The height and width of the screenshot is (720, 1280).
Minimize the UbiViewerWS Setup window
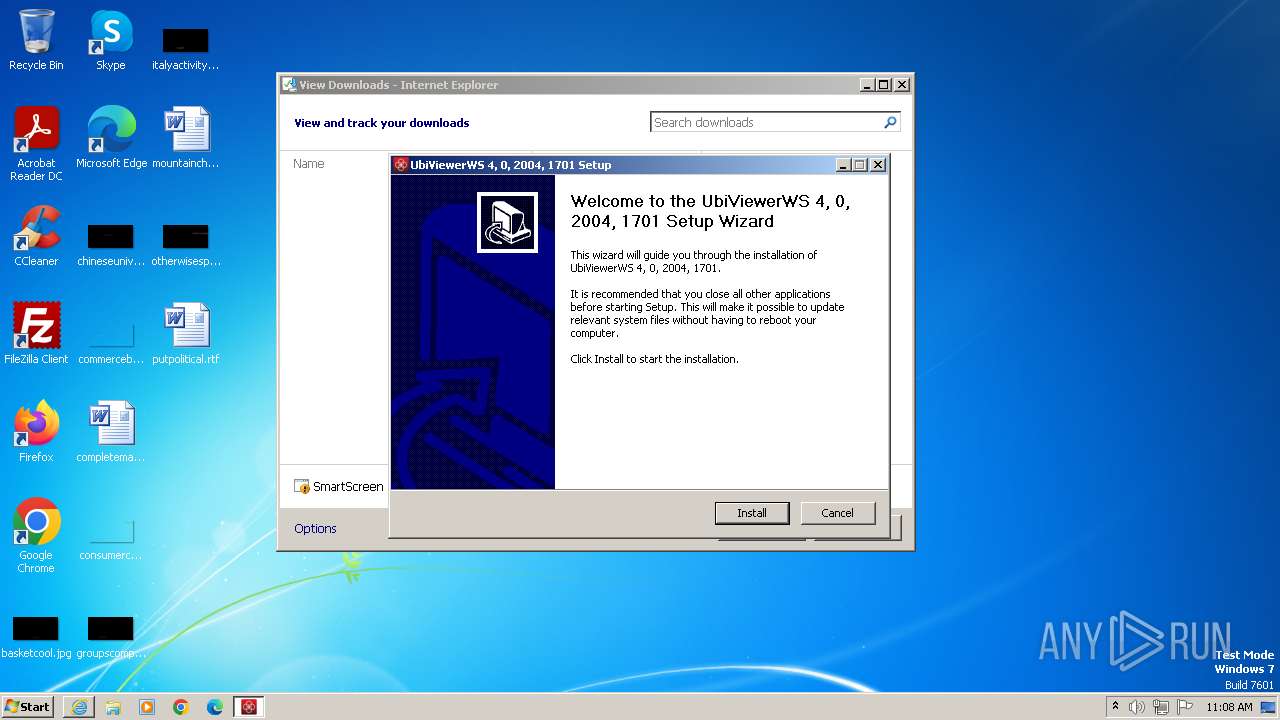click(x=843, y=165)
